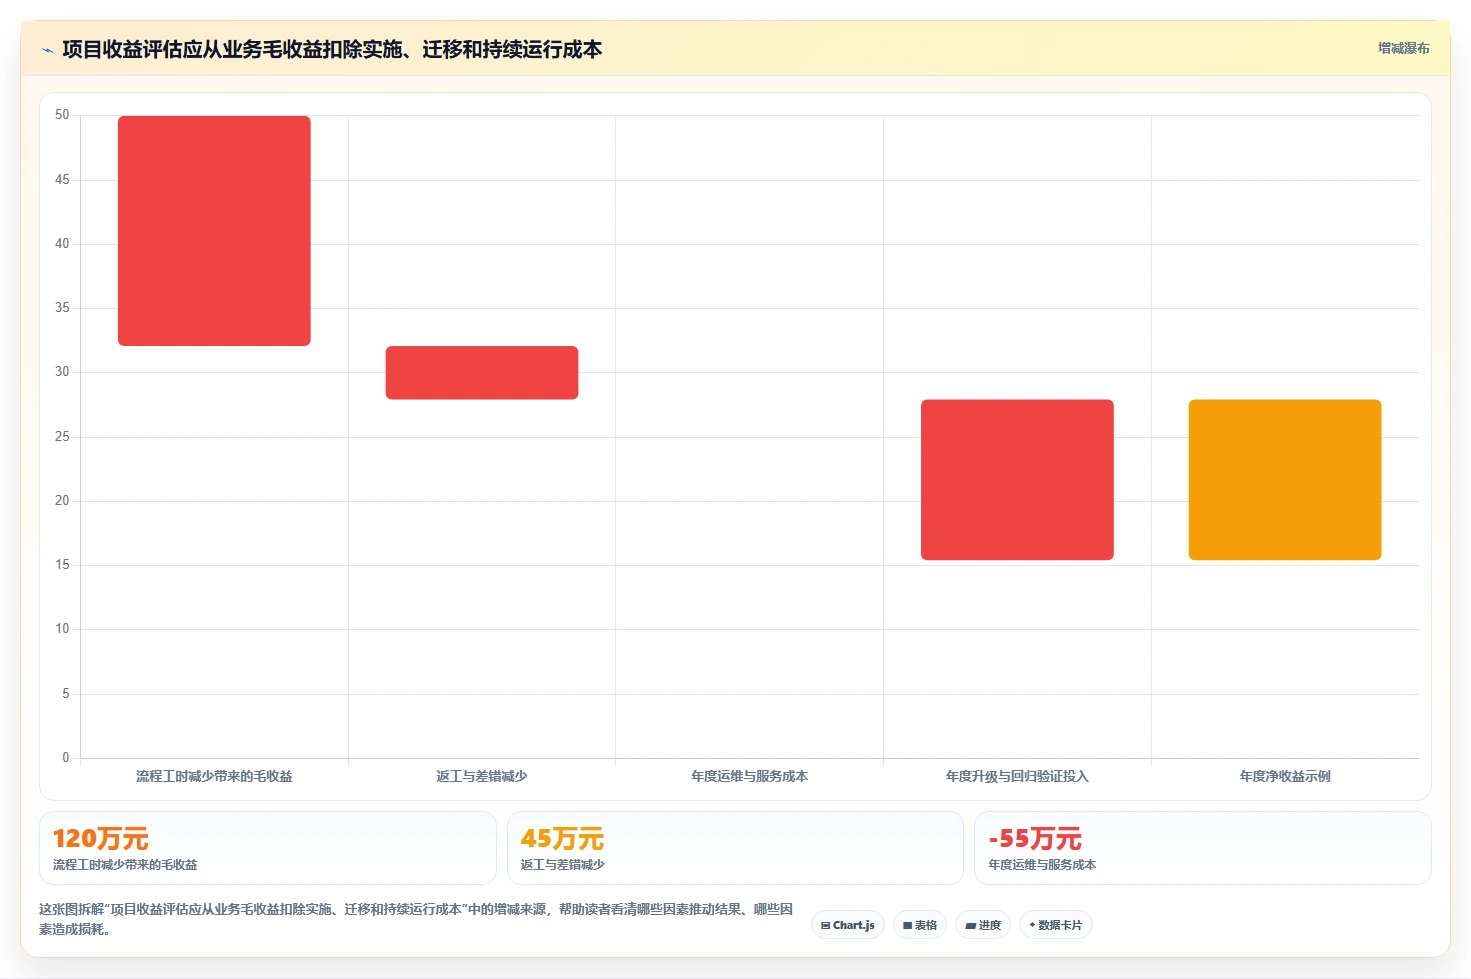Click the x-axis label 年度净收益示例
1471x979 pixels.
point(1285,776)
